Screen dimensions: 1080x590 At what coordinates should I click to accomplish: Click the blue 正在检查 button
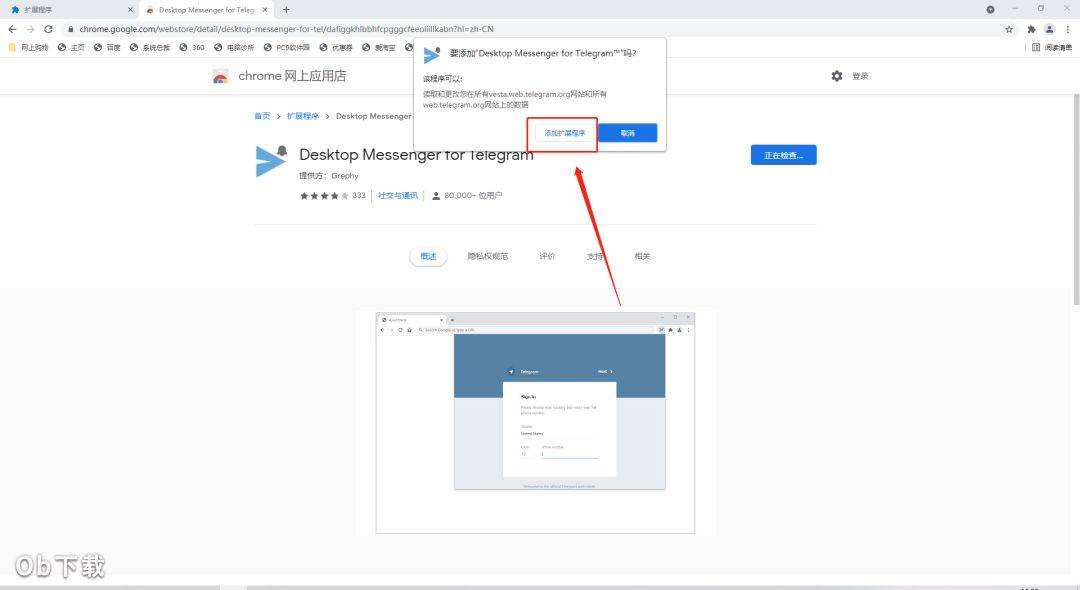pyautogui.click(x=783, y=155)
